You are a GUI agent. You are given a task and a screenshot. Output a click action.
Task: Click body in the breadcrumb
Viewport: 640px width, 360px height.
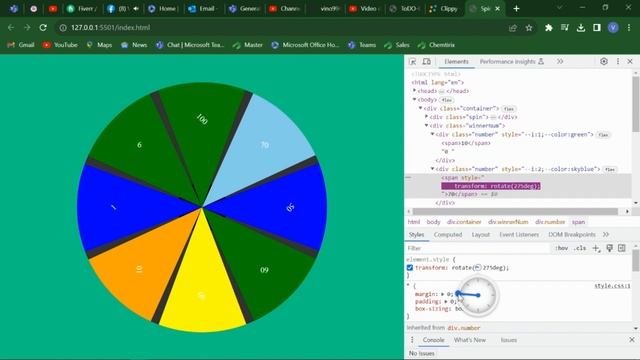point(433,222)
